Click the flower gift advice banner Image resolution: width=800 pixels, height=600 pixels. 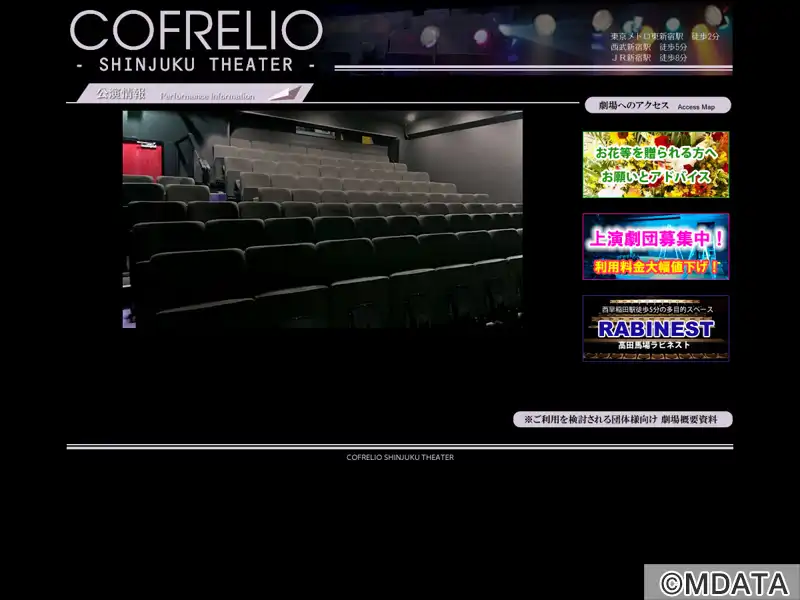[x=656, y=164]
